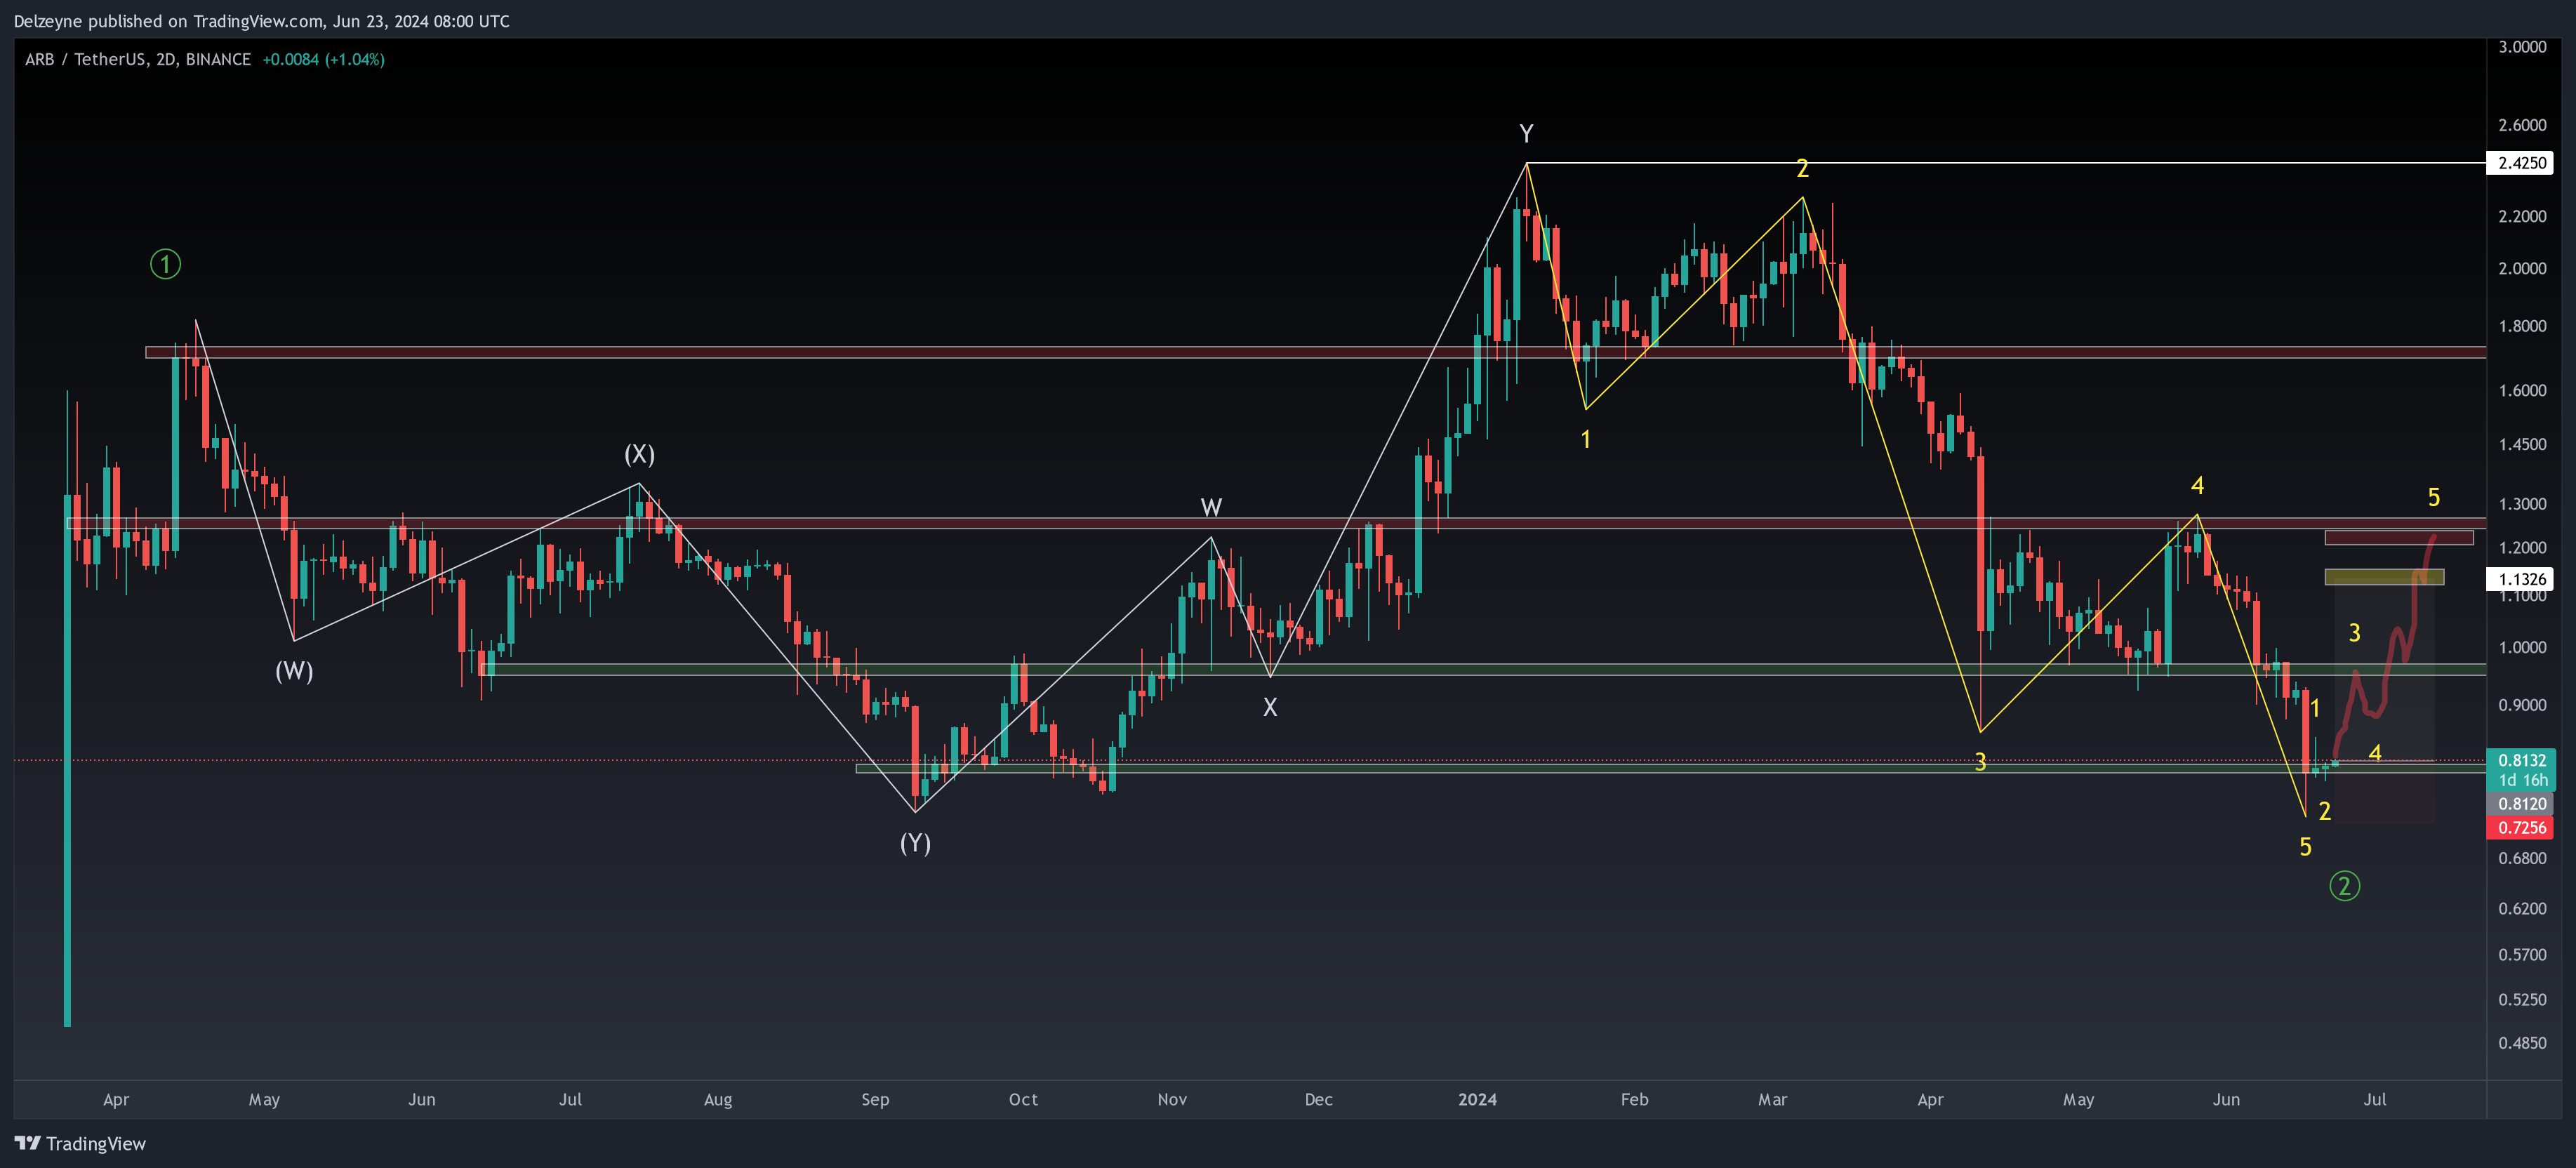Click the publisher header text Delzeyne
The width and height of the screenshot is (2576, 1168).
[47, 21]
